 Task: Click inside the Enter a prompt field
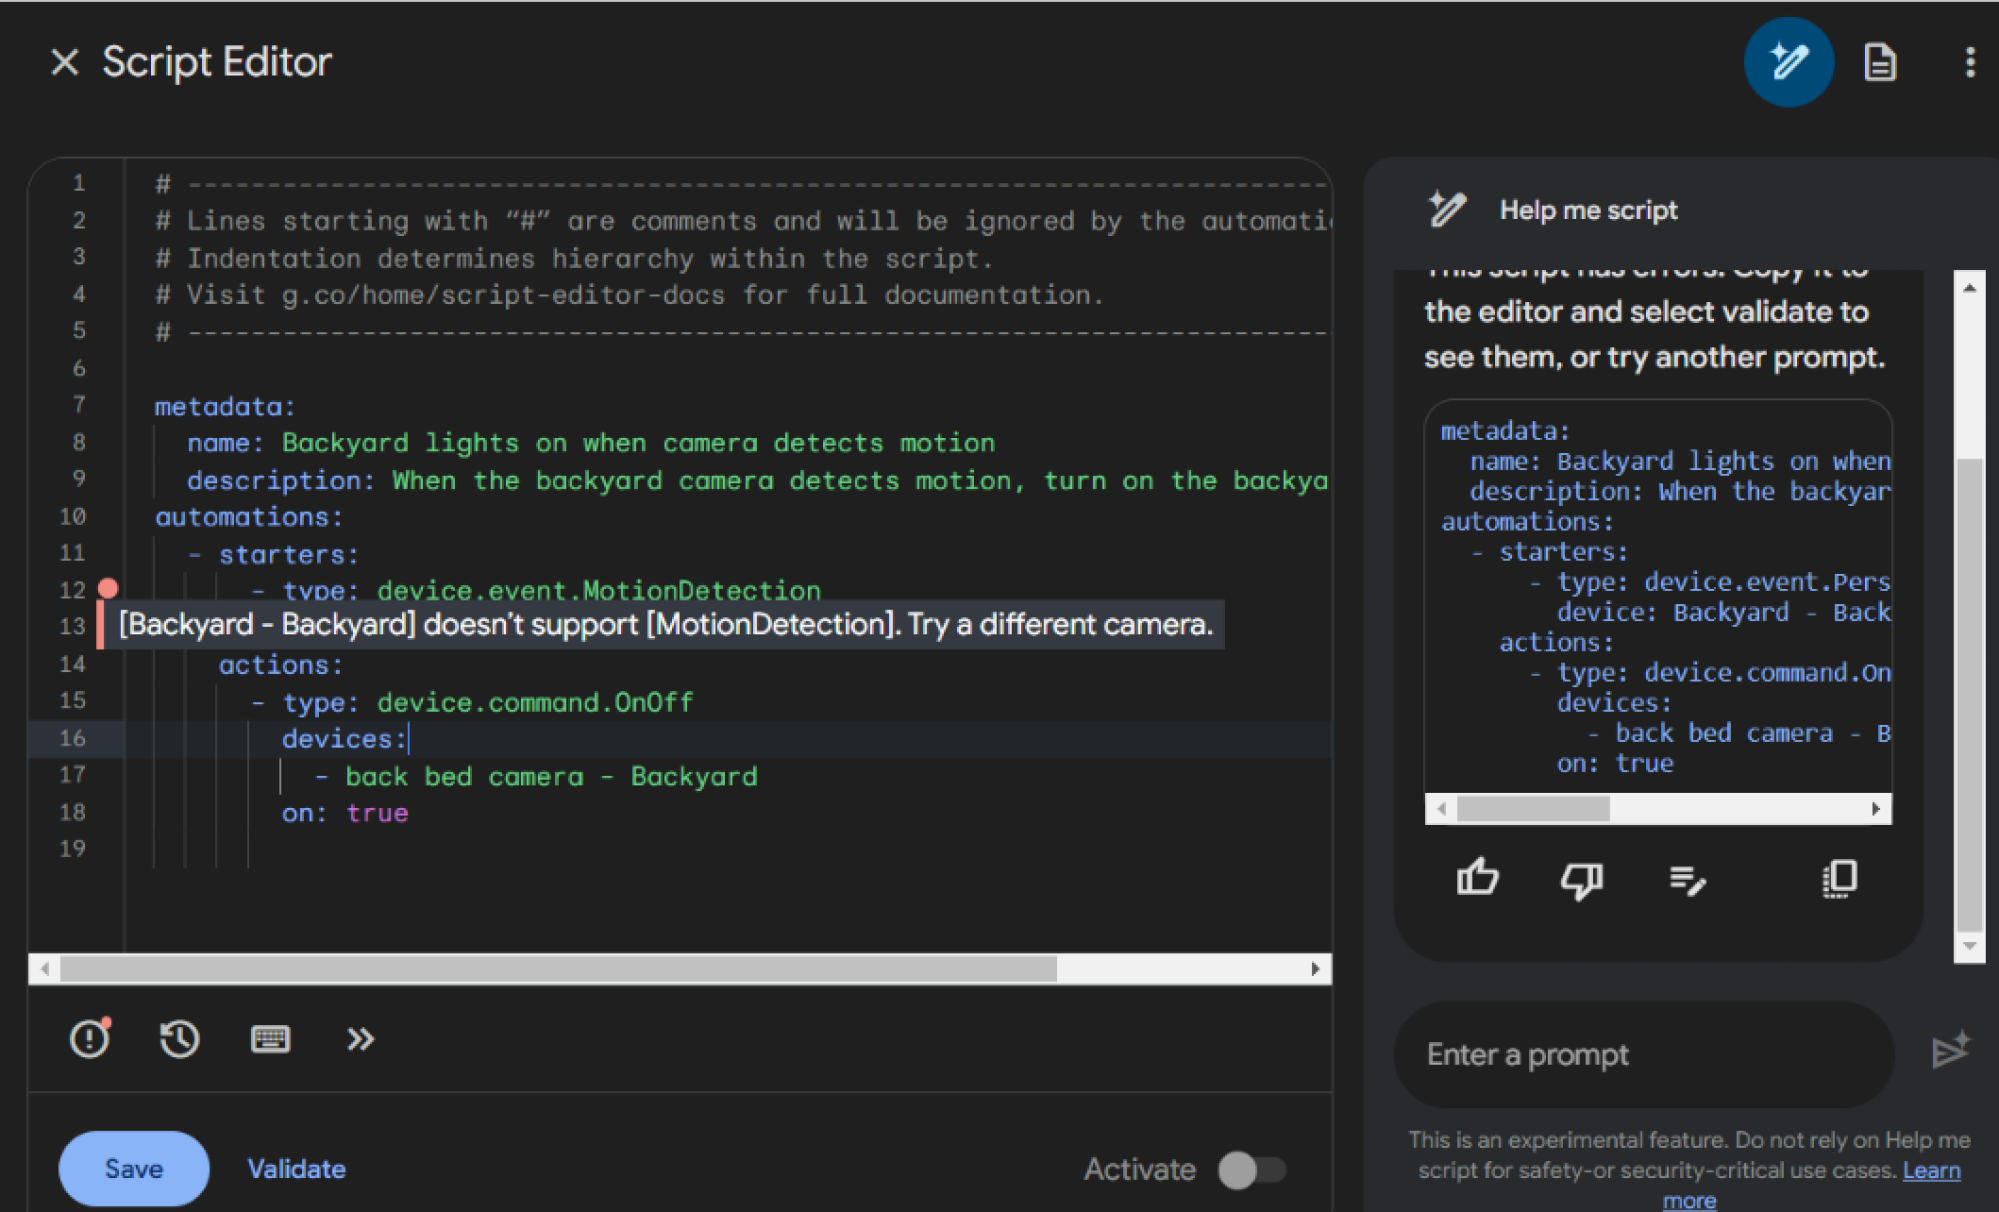click(1640, 1053)
